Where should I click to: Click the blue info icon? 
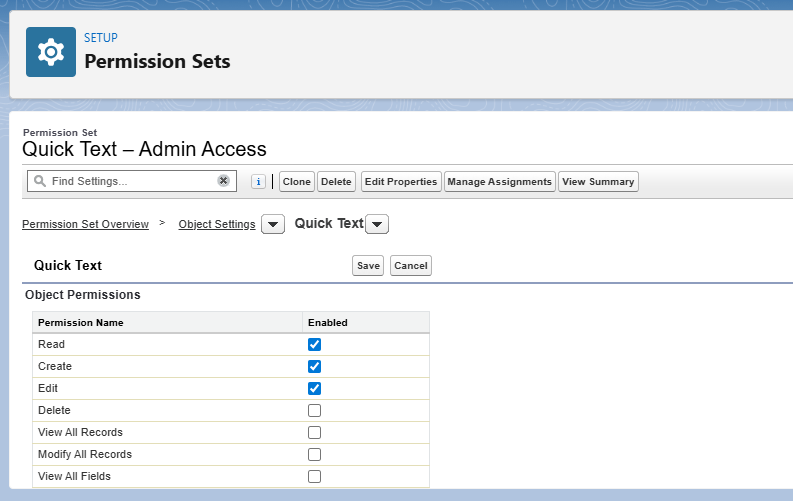coord(258,182)
